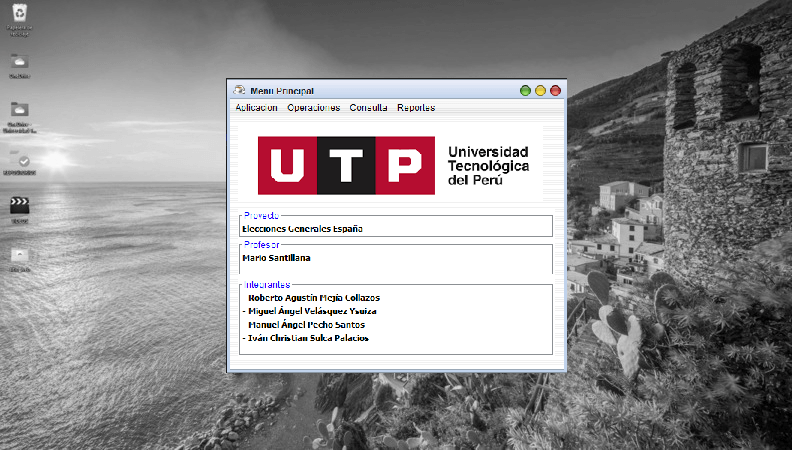The image size is (792, 450).
Task: Click the Menu Principal window title icon
Action: [239, 91]
